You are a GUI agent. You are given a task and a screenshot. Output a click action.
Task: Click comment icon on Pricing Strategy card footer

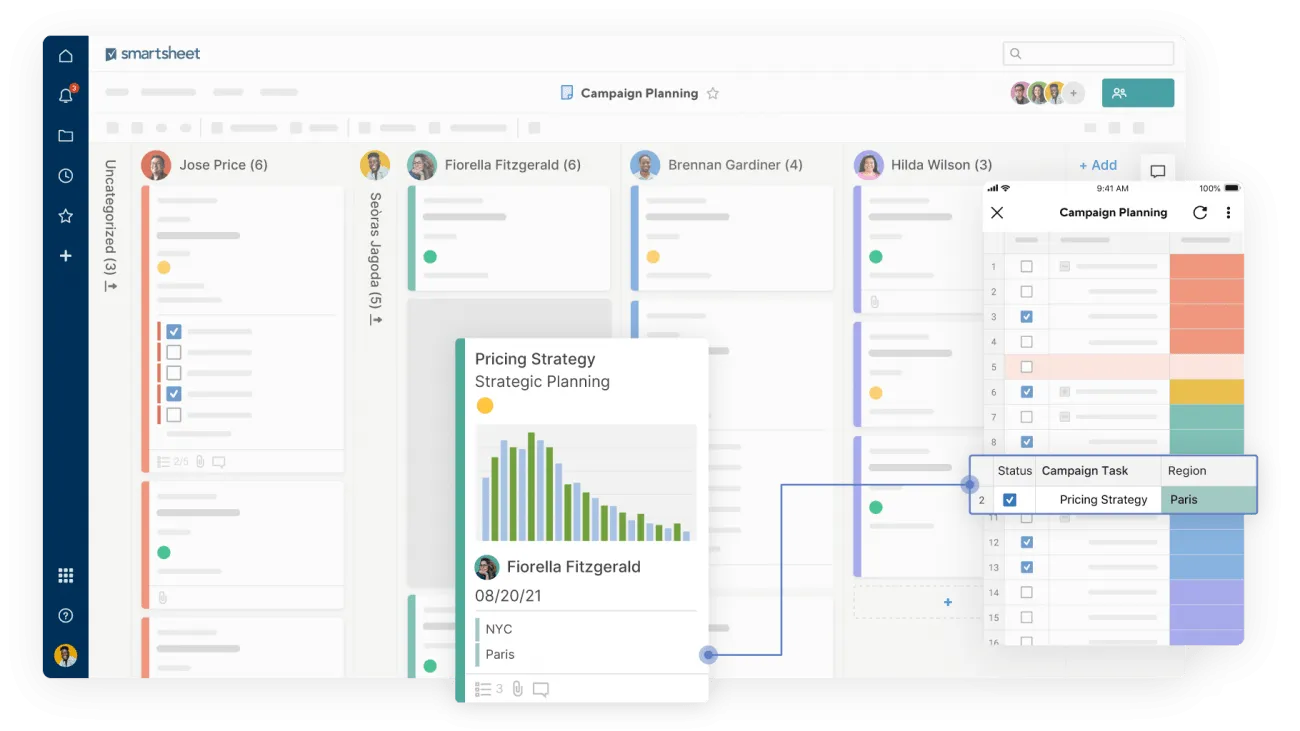click(541, 689)
